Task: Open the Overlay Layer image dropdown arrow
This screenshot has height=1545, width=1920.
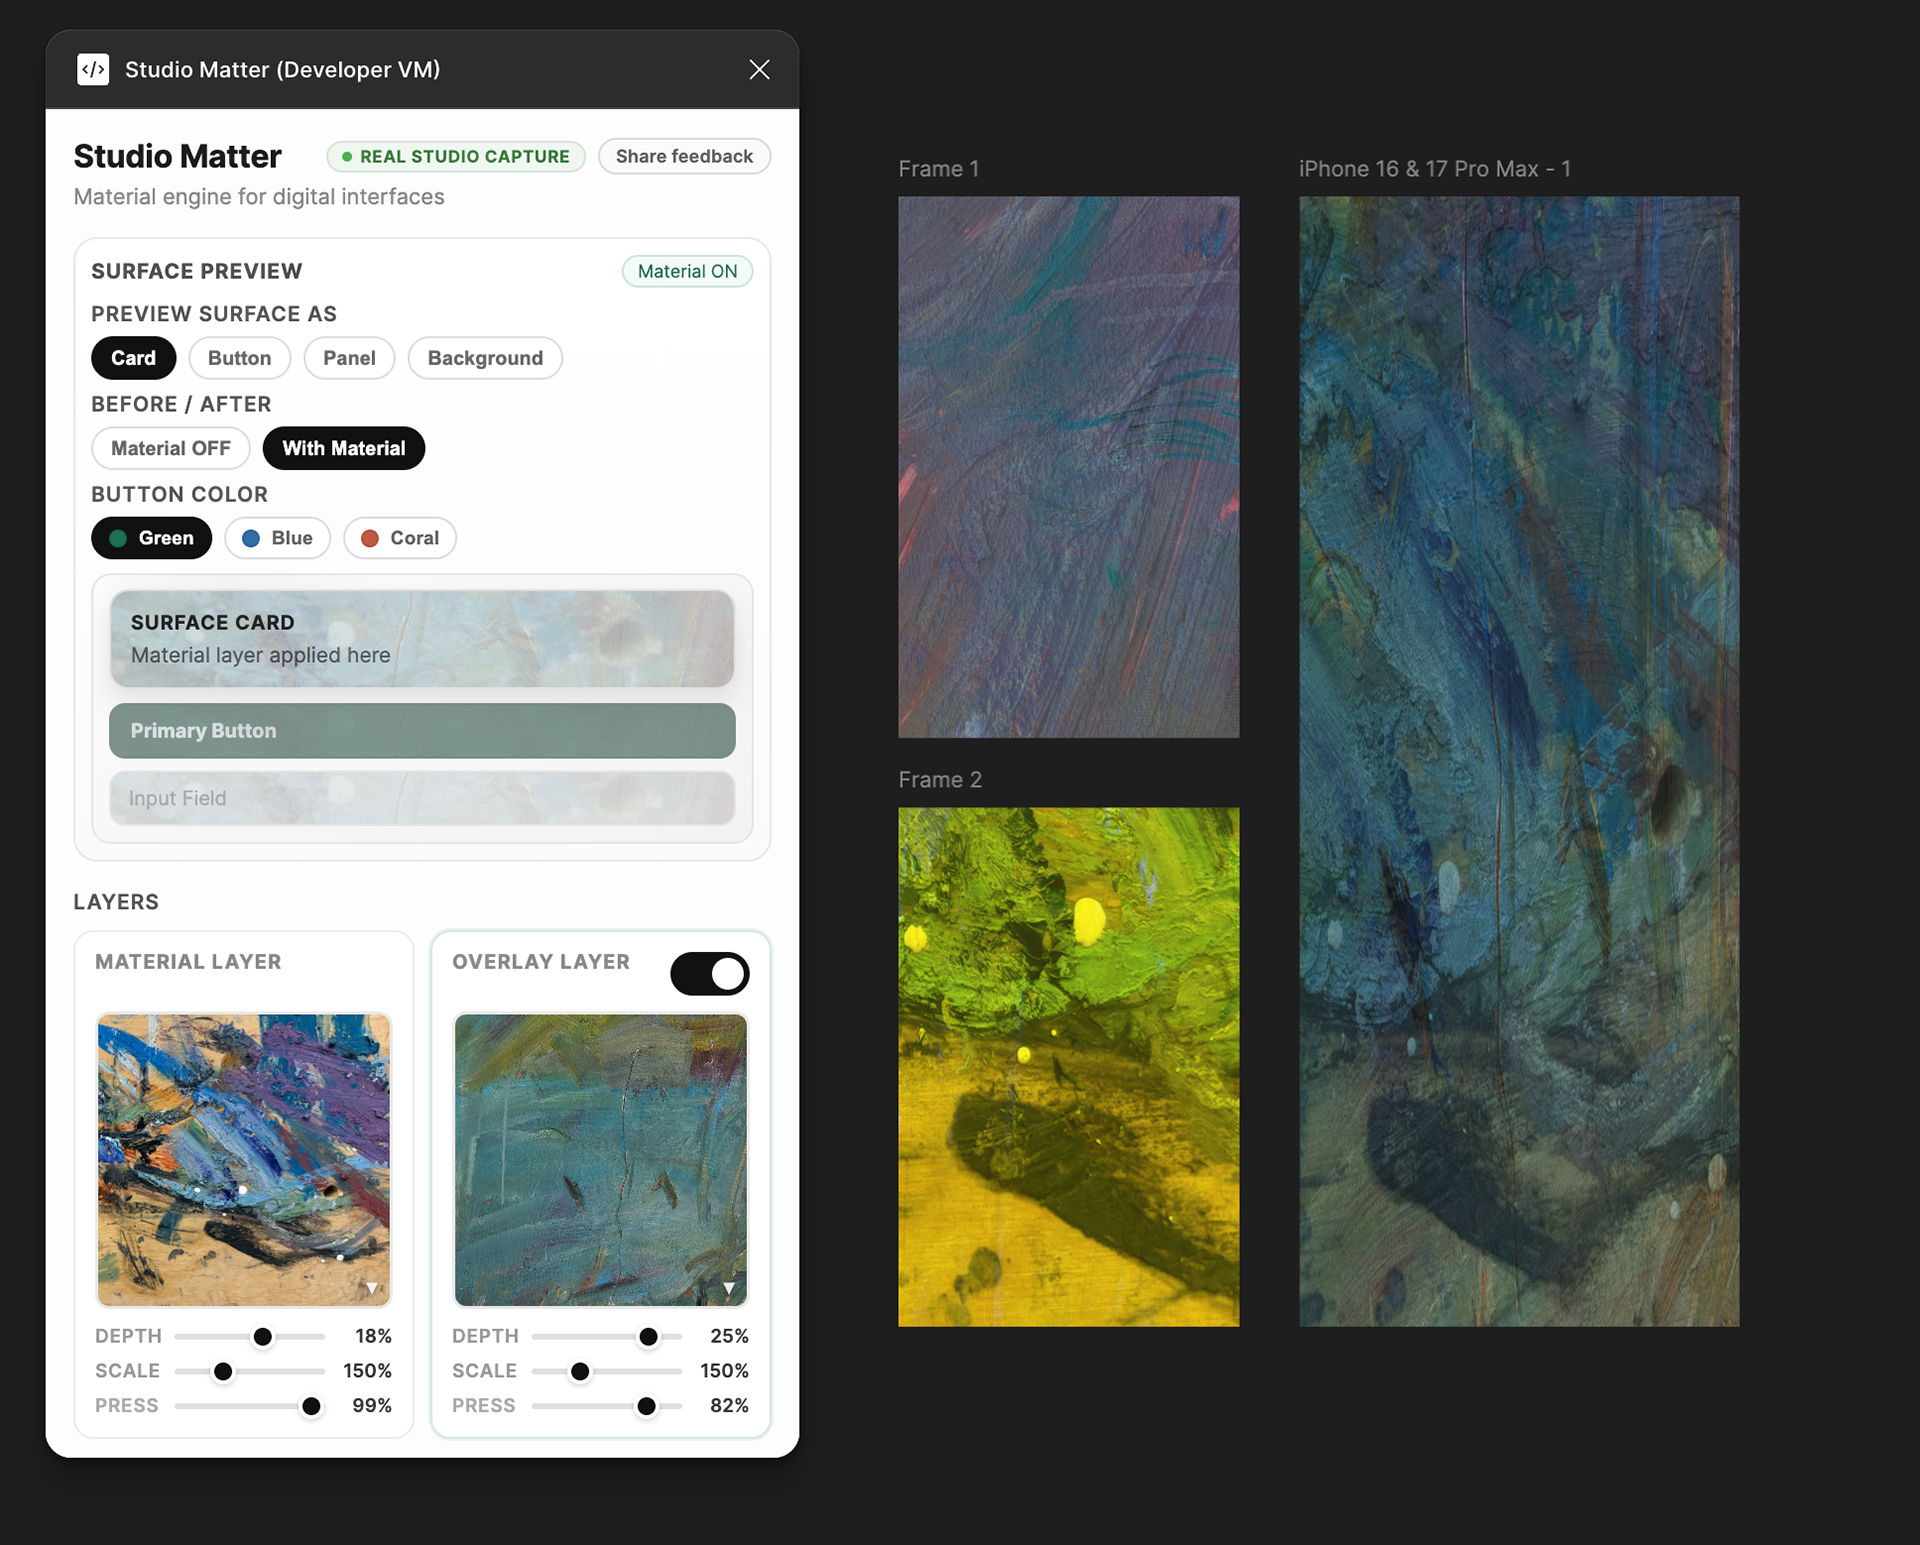Action: click(729, 1288)
